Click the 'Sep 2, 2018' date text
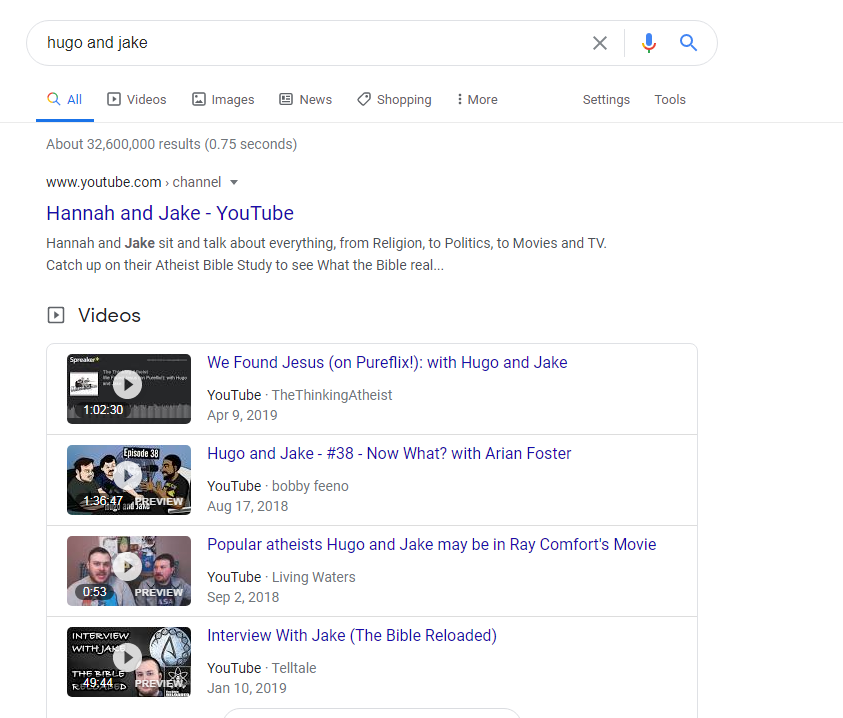 click(x=243, y=597)
